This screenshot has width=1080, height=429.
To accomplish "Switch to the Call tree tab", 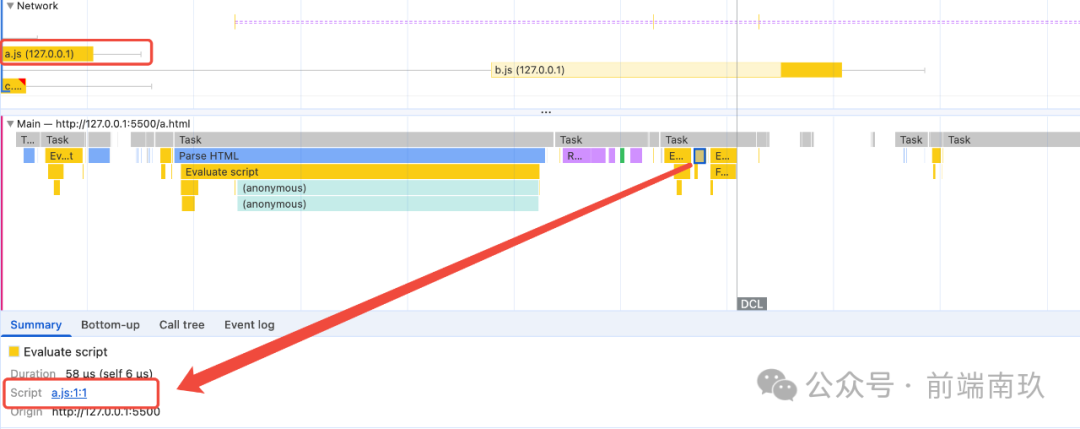I will pyautogui.click(x=181, y=325).
